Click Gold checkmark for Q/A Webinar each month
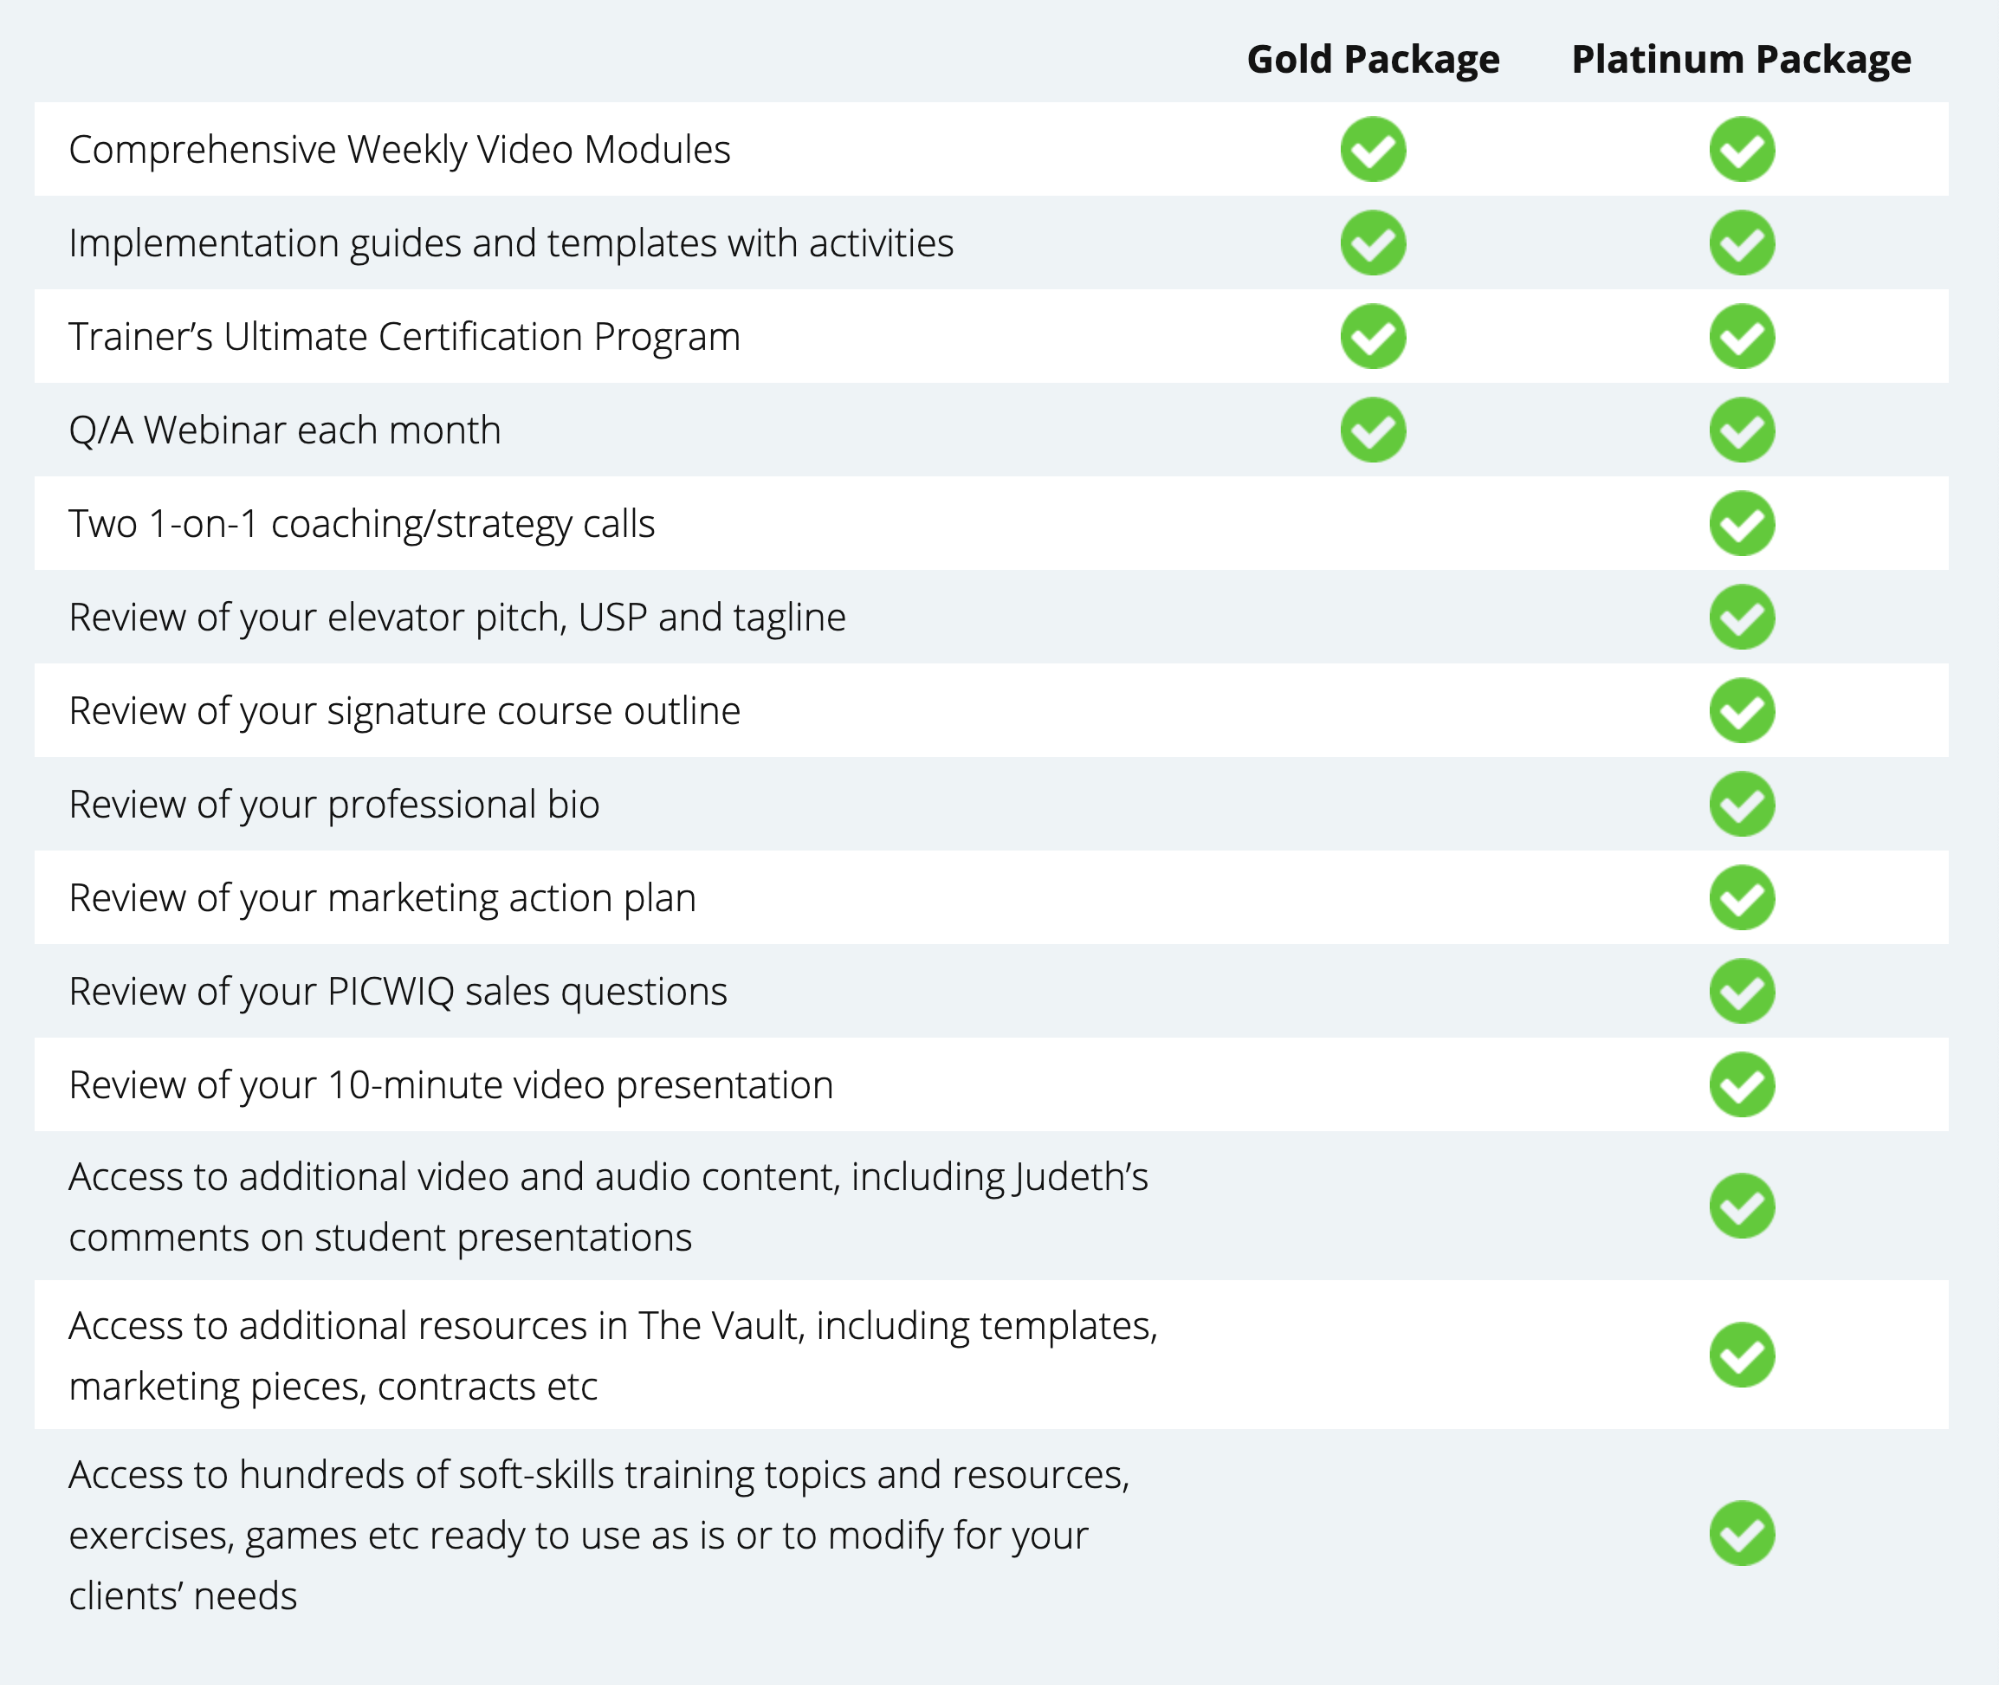Screen dimensions: 1999x1686 [1373, 430]
